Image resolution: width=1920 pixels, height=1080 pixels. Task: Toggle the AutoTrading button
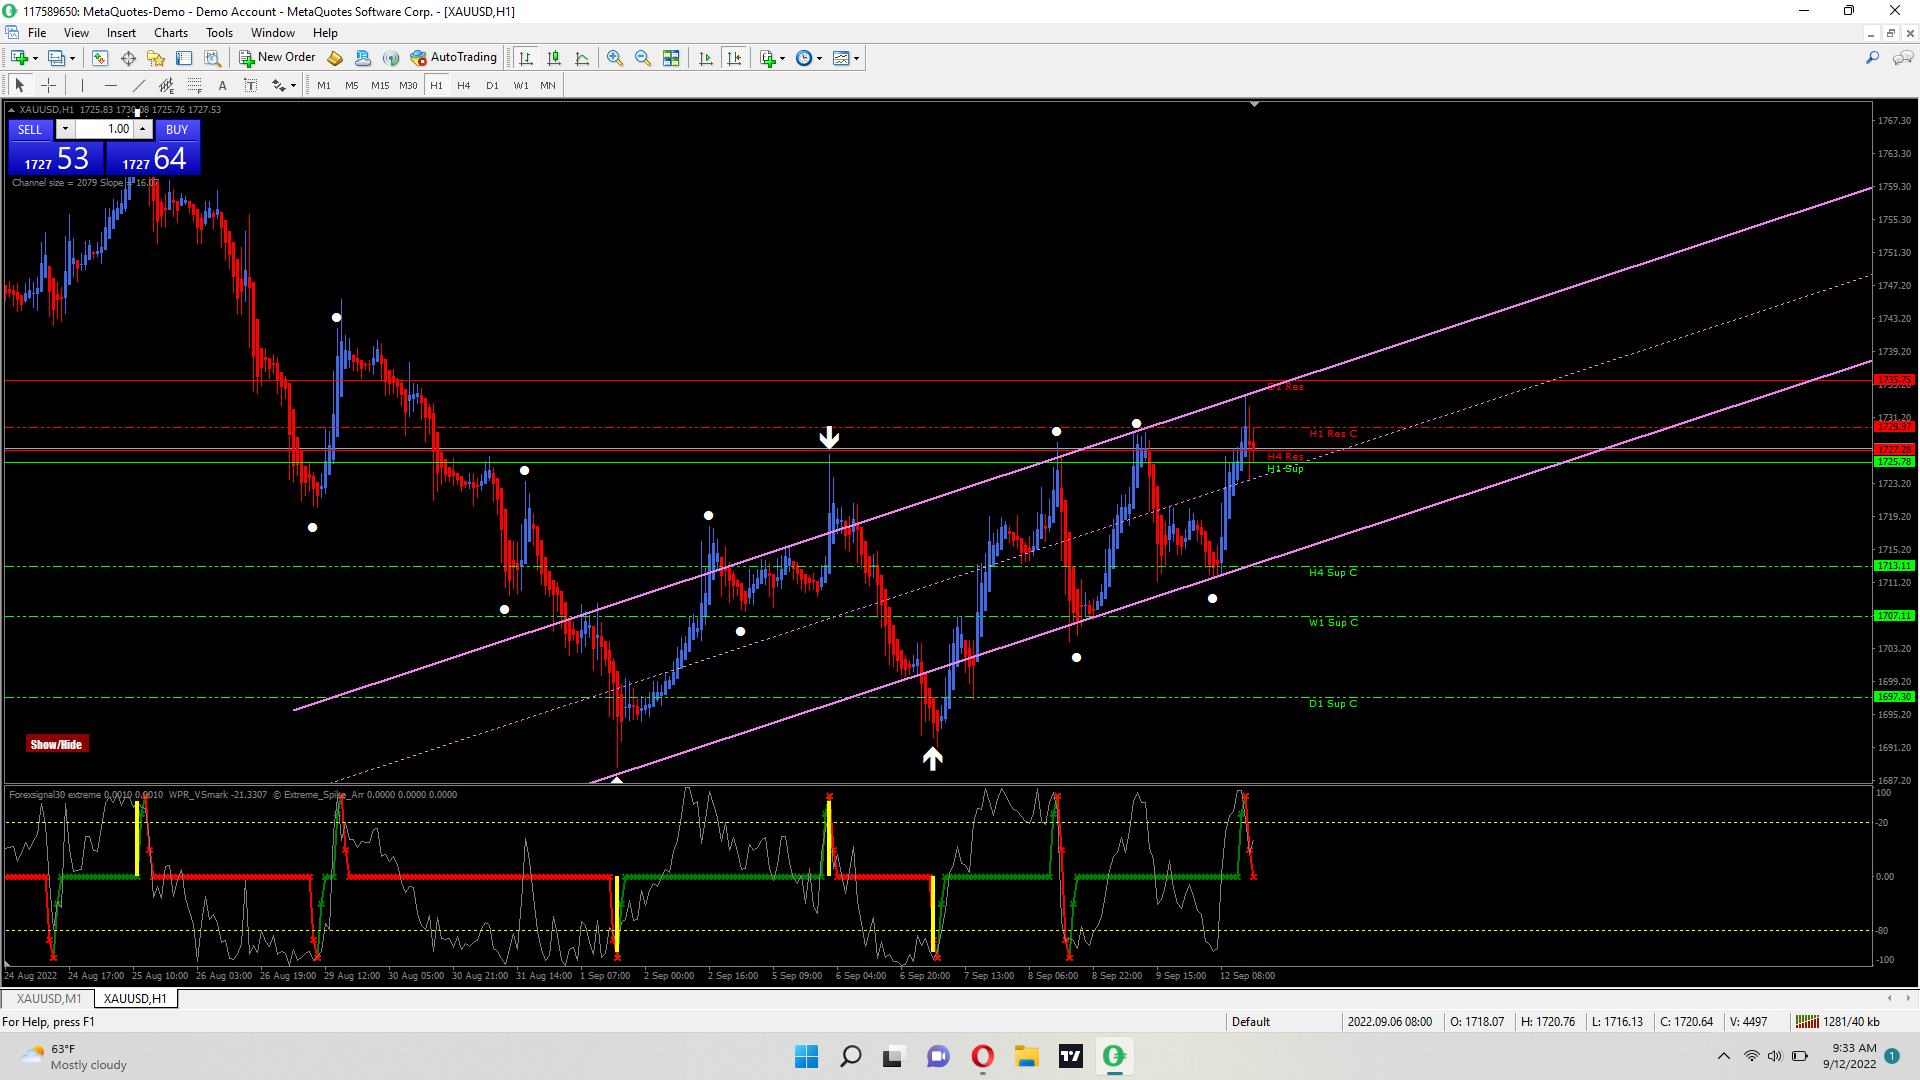click(454, 58)
